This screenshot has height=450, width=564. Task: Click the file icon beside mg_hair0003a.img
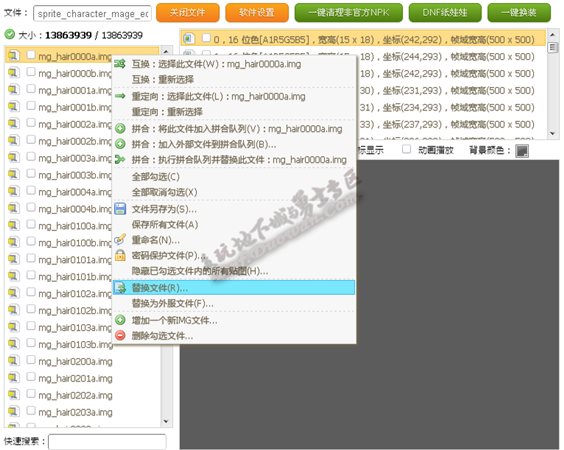[x=13, y=157]
